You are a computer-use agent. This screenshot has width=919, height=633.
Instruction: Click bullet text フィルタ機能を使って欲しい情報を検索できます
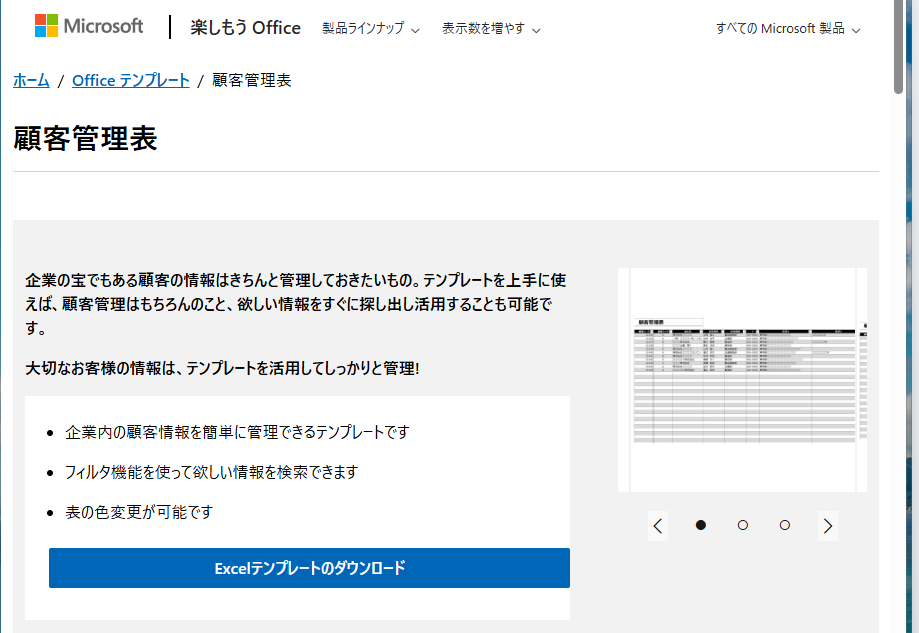(x=211, y=472)
